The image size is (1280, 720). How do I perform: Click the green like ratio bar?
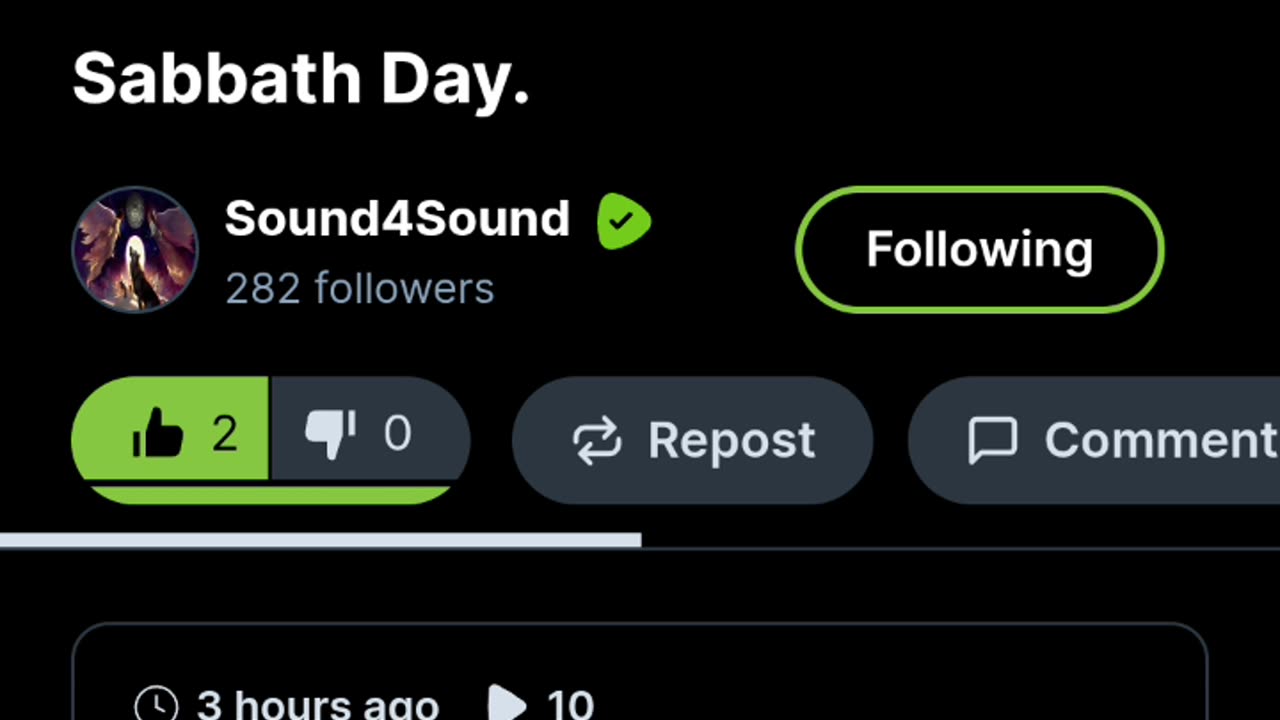pos(270,494)
